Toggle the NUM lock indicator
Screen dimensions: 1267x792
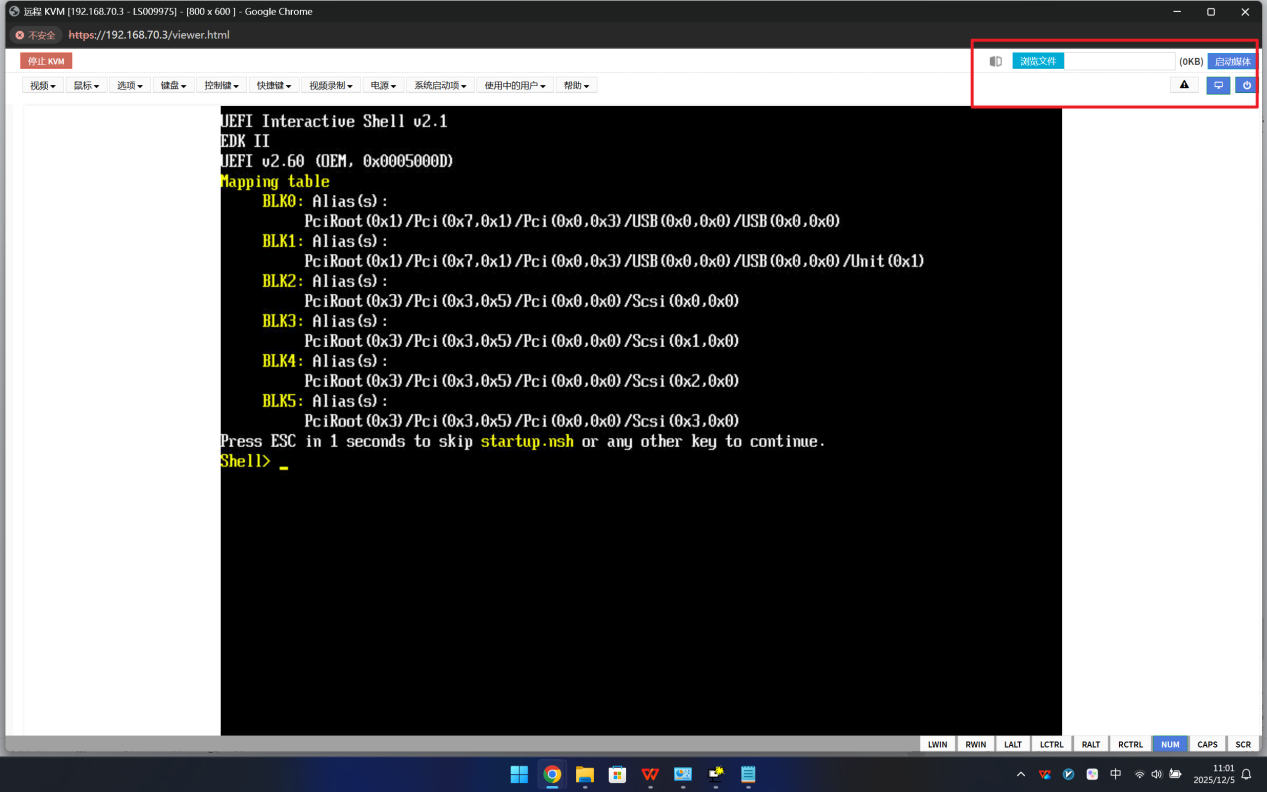coord(1170,744)
